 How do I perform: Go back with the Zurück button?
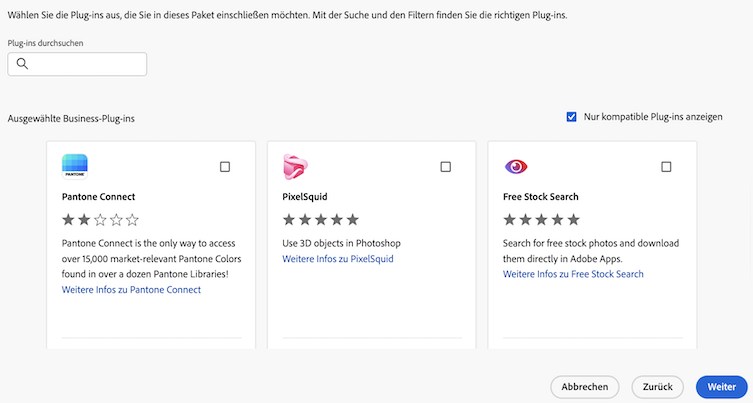point(657,387)
